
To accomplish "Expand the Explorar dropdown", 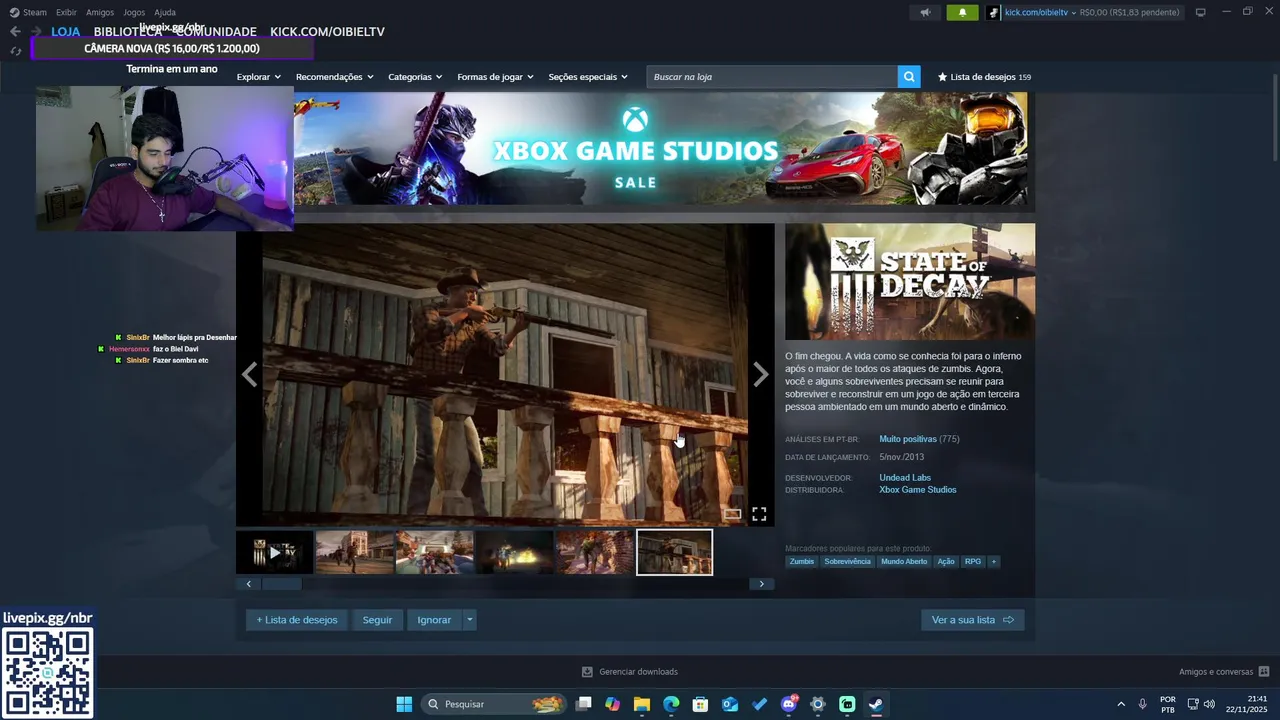I will [x=259, y=77].
